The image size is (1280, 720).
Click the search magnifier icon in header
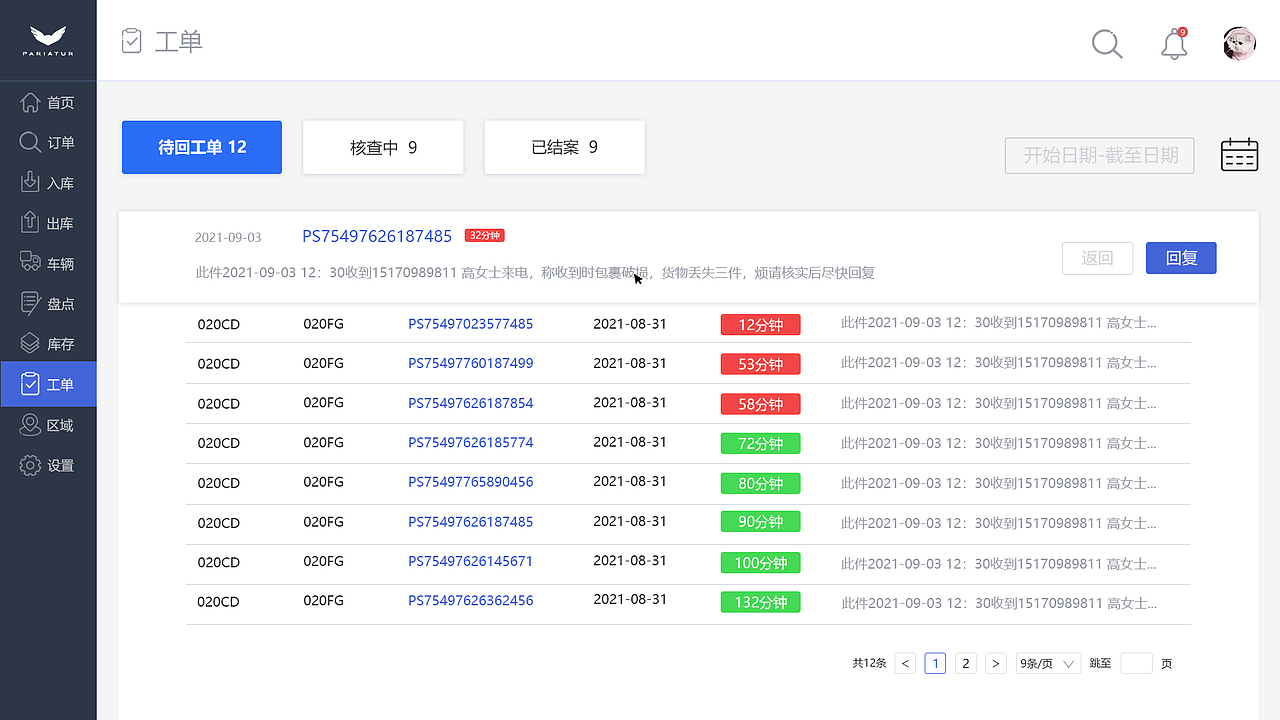click(1107, 44)
